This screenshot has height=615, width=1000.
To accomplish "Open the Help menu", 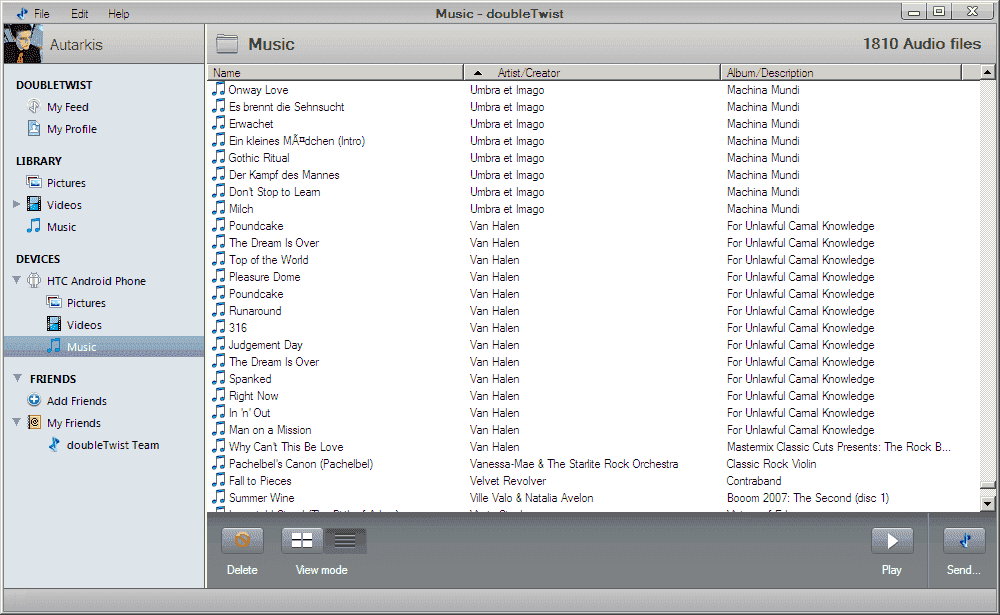I will [x=118, y=13].
